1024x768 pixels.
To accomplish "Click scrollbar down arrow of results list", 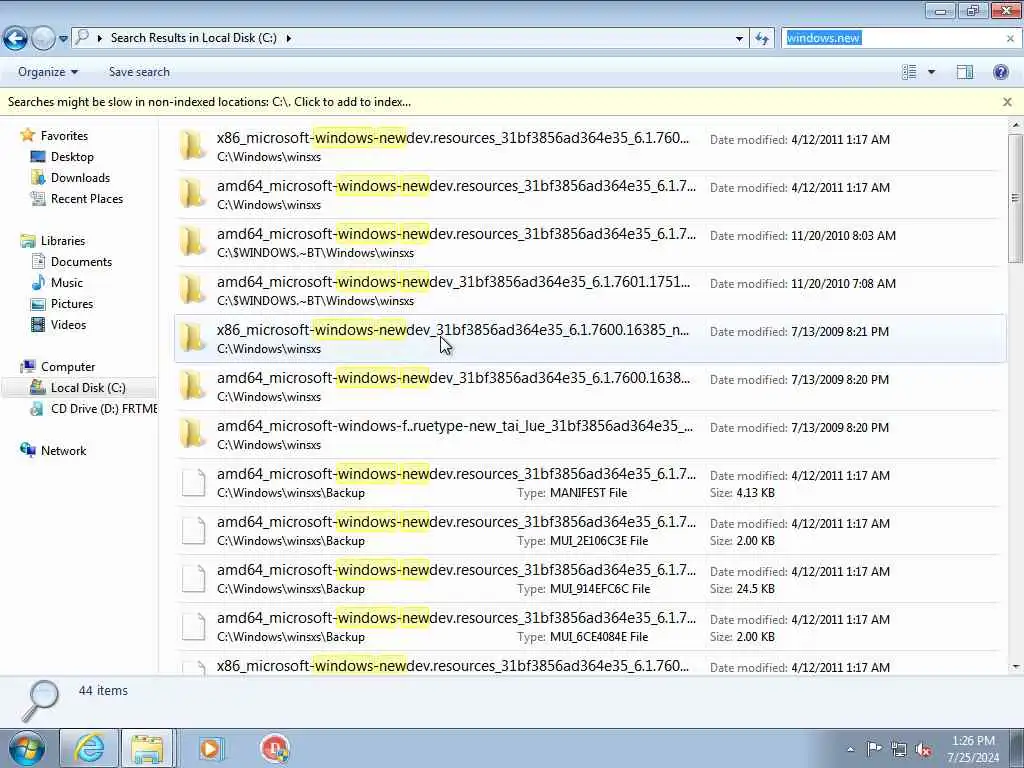I will [1016, 667].
